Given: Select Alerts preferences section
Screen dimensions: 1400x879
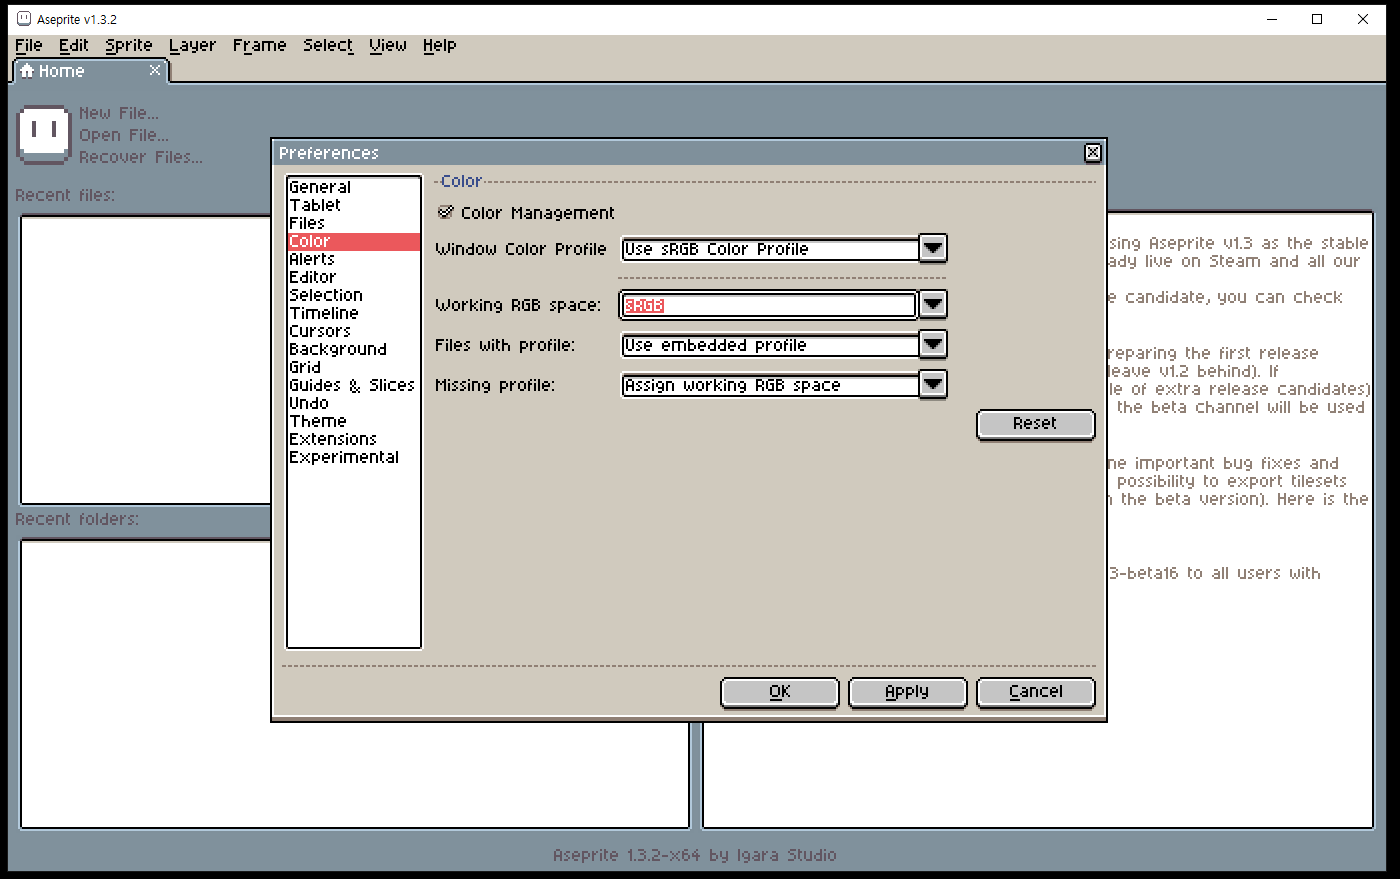Looking at the screenshot, I should pos(354,259).
